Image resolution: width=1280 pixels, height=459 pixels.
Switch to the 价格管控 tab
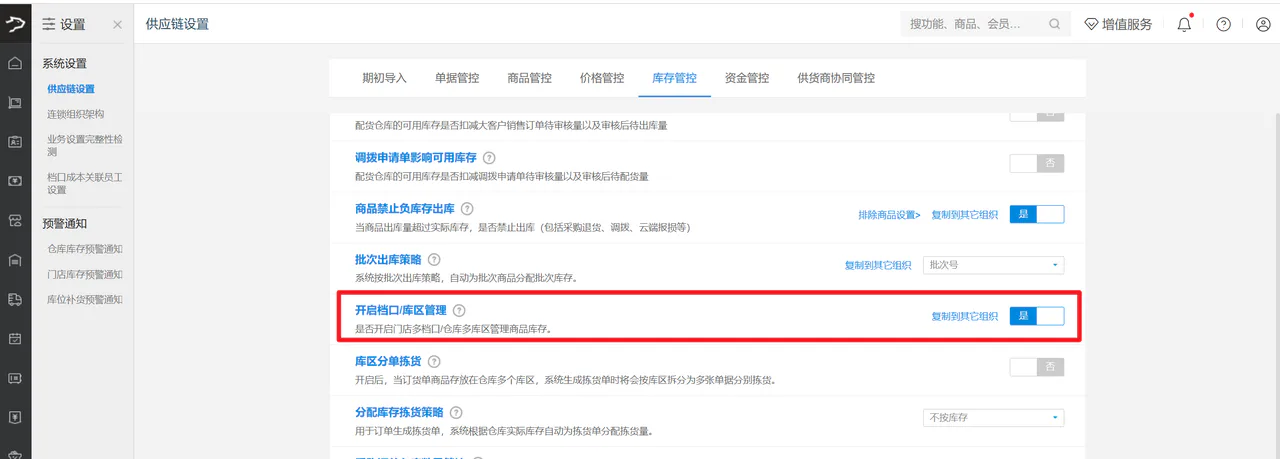point(602,78)
